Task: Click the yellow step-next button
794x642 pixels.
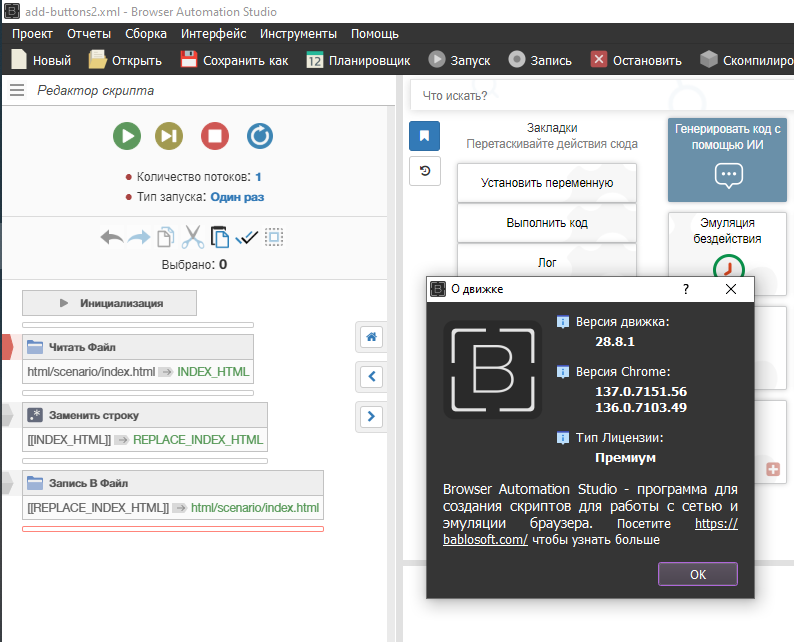Action: [170, 135]
